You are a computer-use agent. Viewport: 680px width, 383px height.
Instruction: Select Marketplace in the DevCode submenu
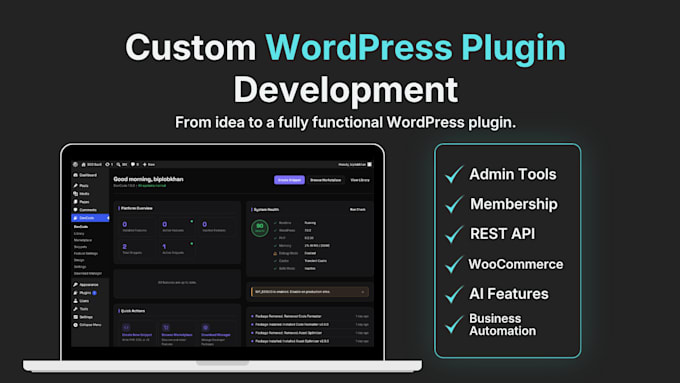click(83, 240)
